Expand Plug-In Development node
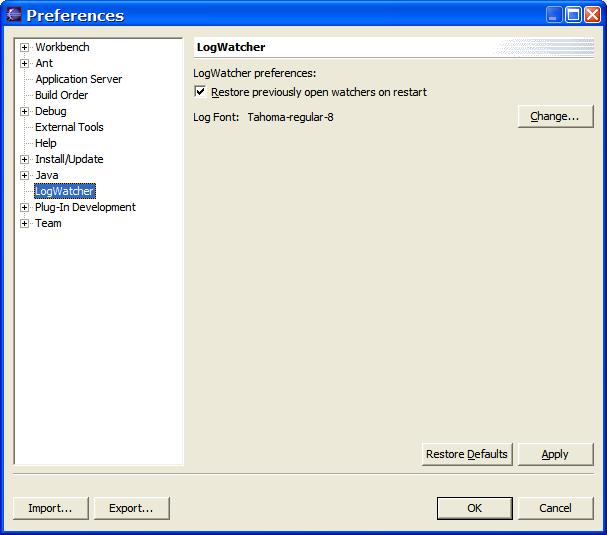 pyautogui.click(x=25, y=207)
